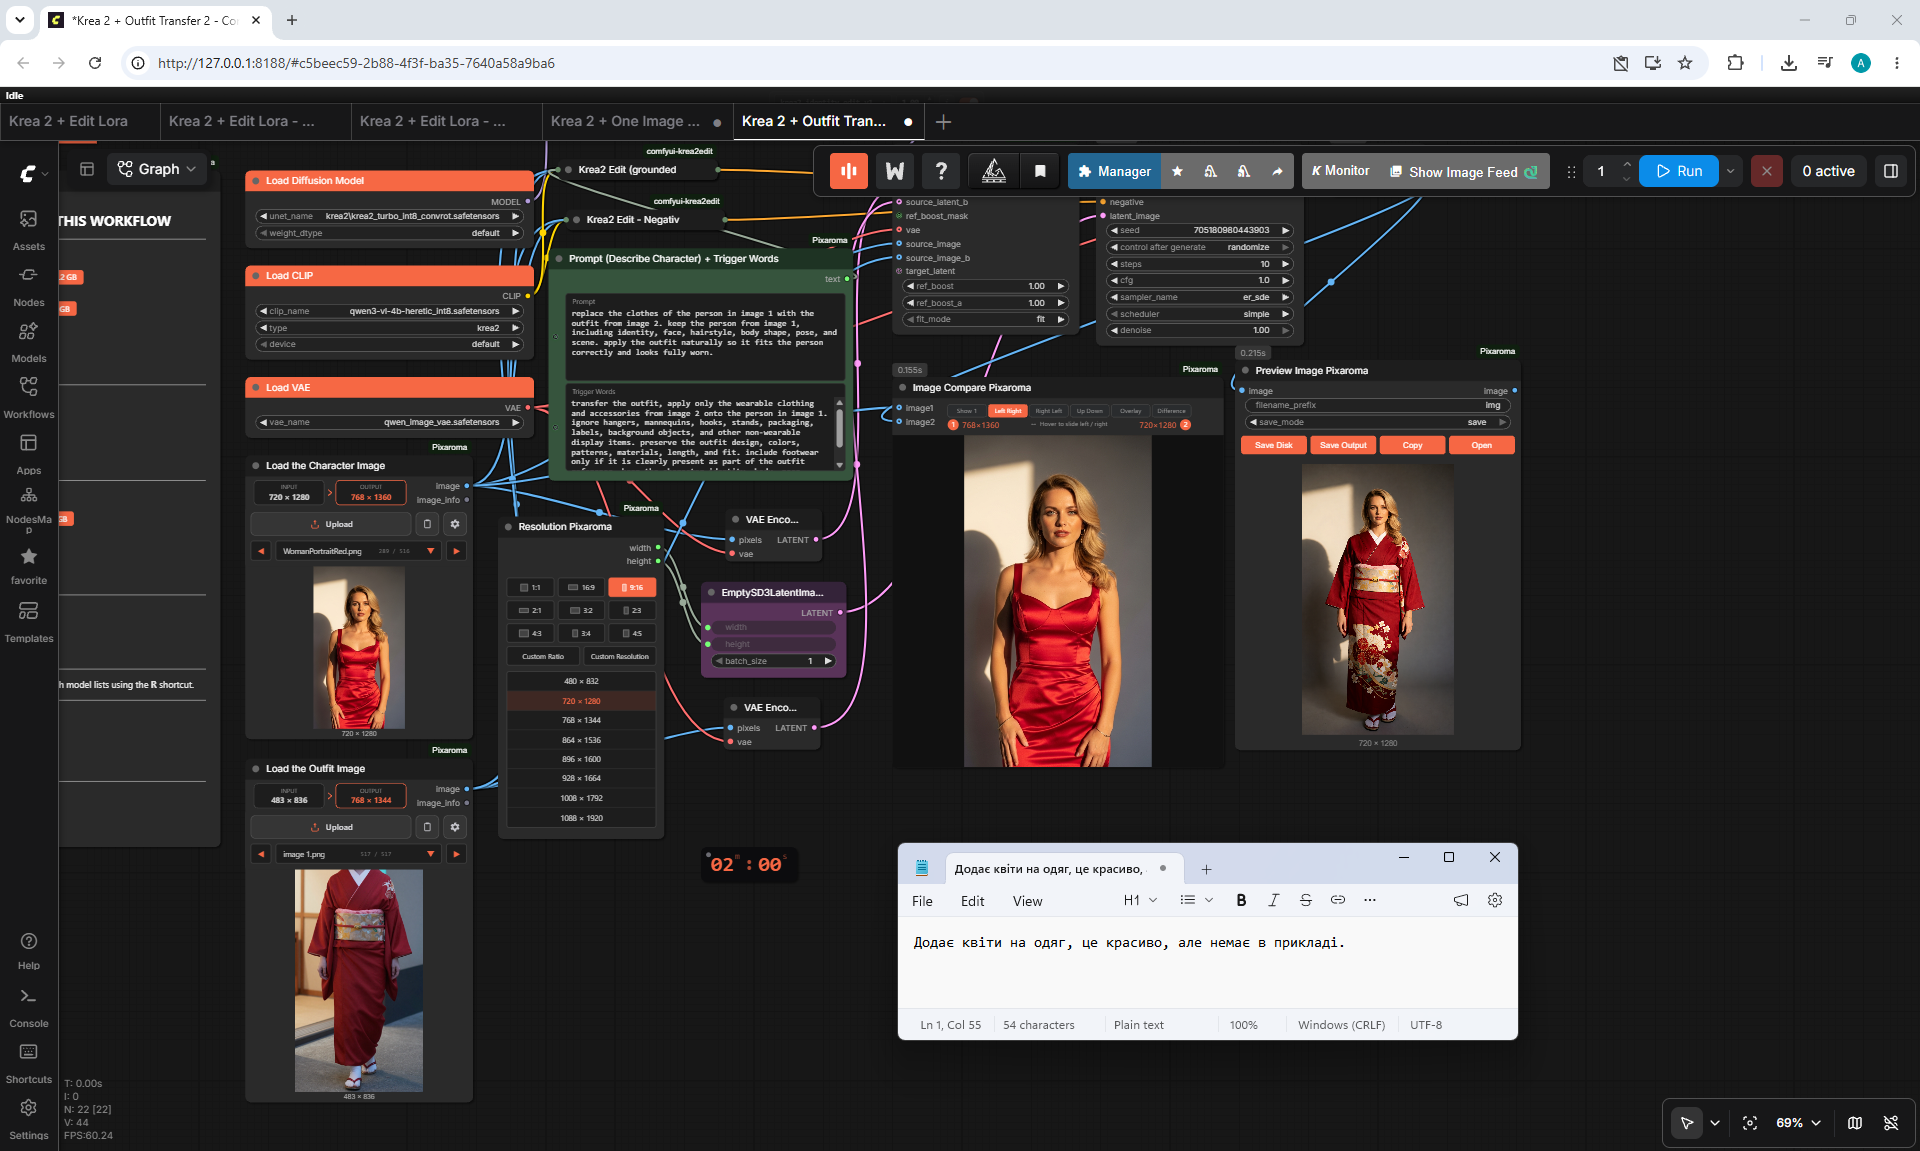Open the unet_name model selector
The width and height of the screenshot is (1920, 1151).
click(x=390, y=216)
